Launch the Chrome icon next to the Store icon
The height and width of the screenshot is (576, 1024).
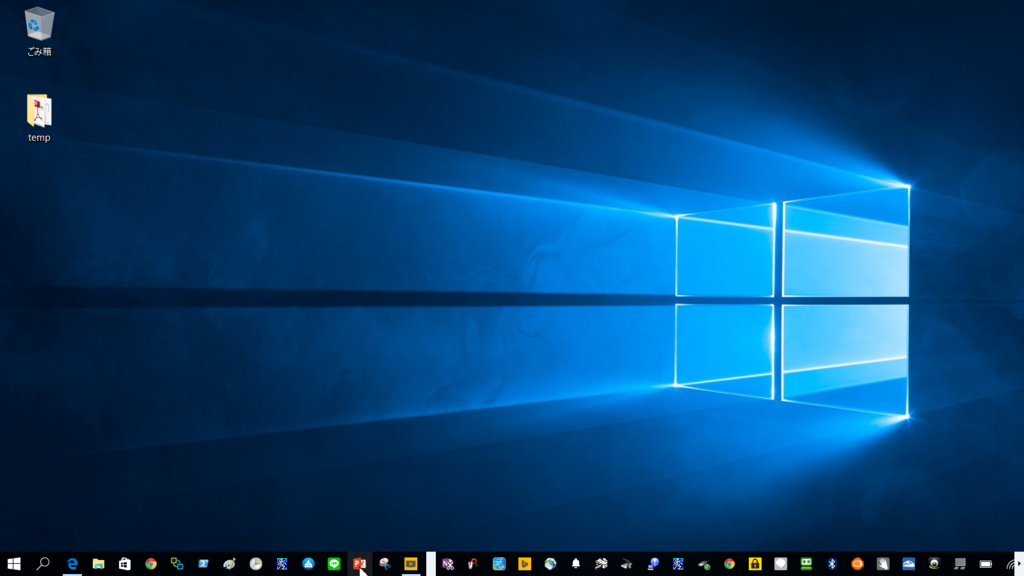click(x=150, y=564)
